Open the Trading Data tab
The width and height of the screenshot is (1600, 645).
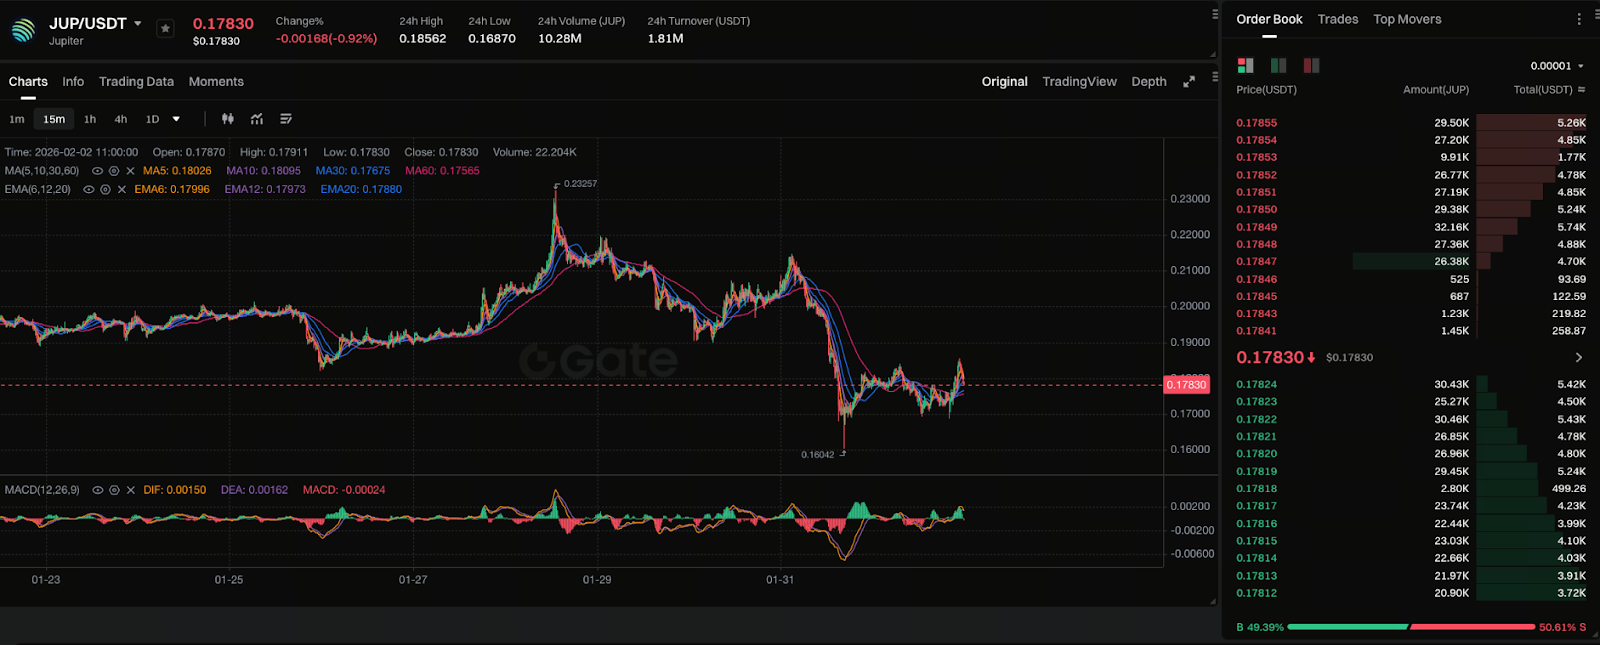(x=136, y=82)
